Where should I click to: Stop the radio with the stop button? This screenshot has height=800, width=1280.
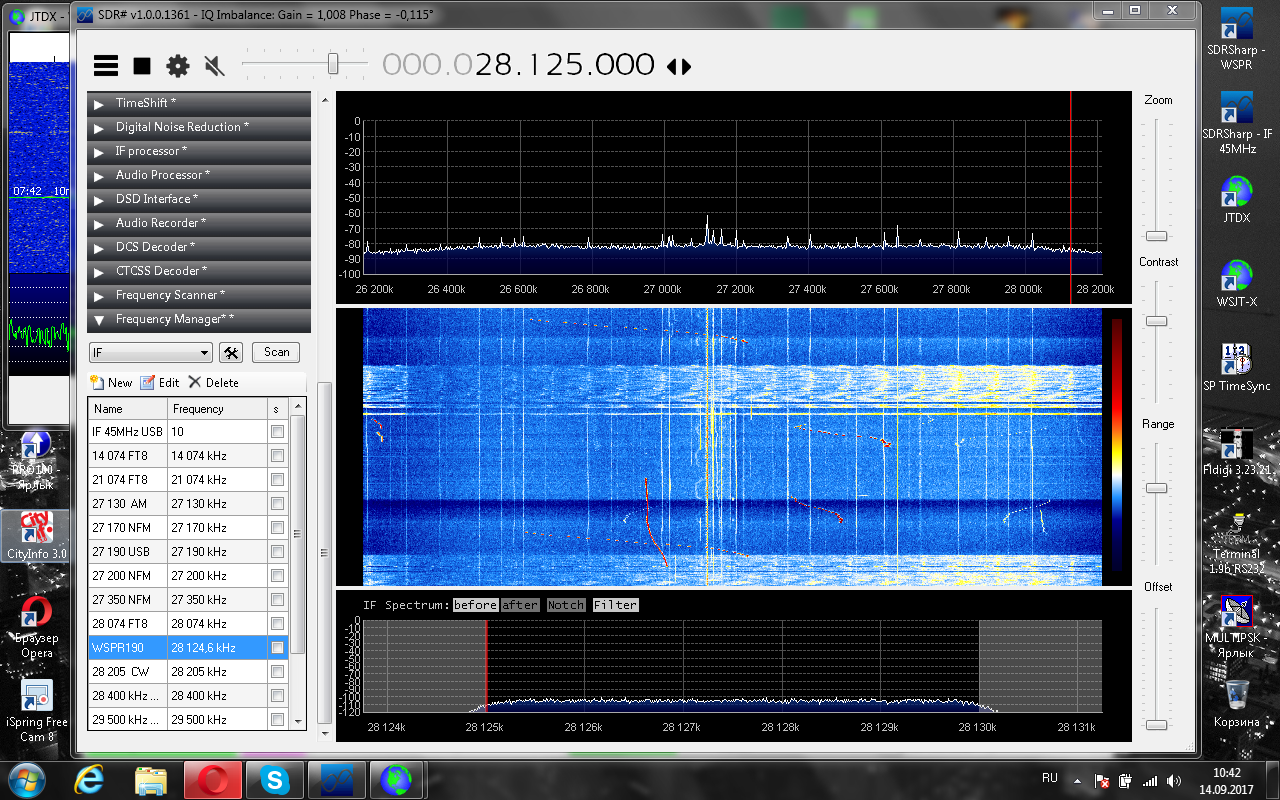(142, 66)
